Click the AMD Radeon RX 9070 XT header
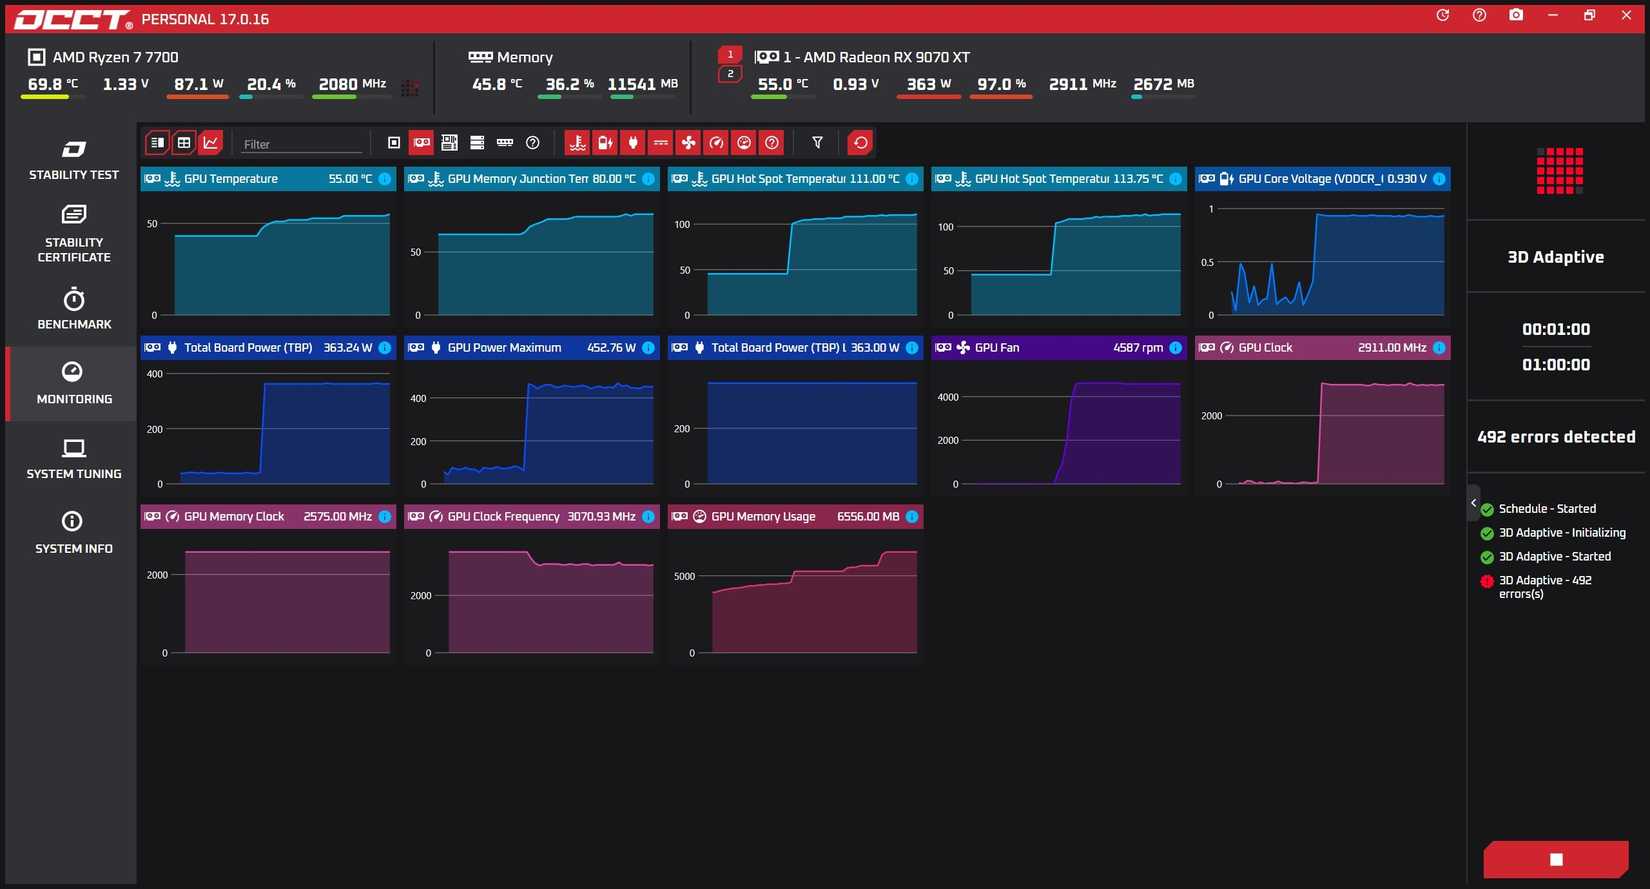This screenshot has height=889, width=1650. pos(862,57)
